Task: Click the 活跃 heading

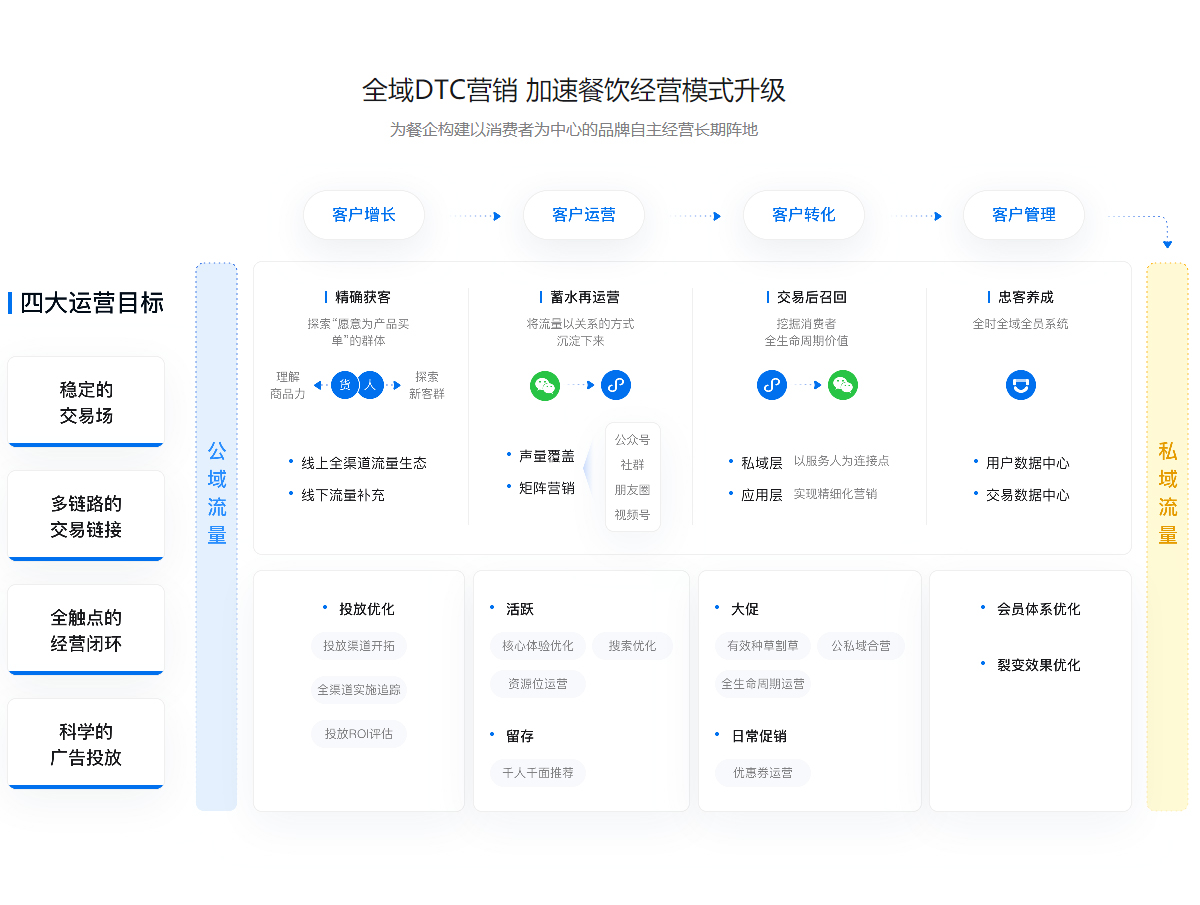Action: pyautogui.click(x=520, y=609)
